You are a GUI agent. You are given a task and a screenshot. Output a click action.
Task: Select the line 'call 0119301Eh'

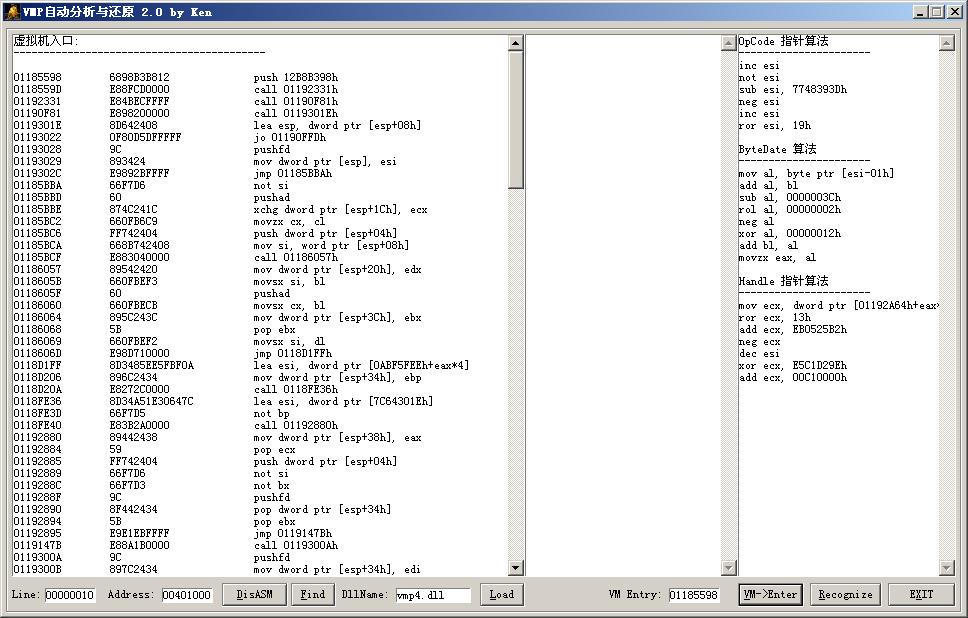point(296,114)
